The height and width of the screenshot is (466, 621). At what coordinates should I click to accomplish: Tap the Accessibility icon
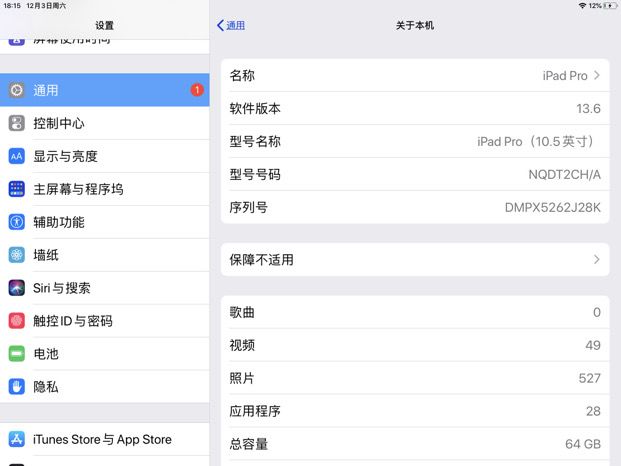point(16,222)
